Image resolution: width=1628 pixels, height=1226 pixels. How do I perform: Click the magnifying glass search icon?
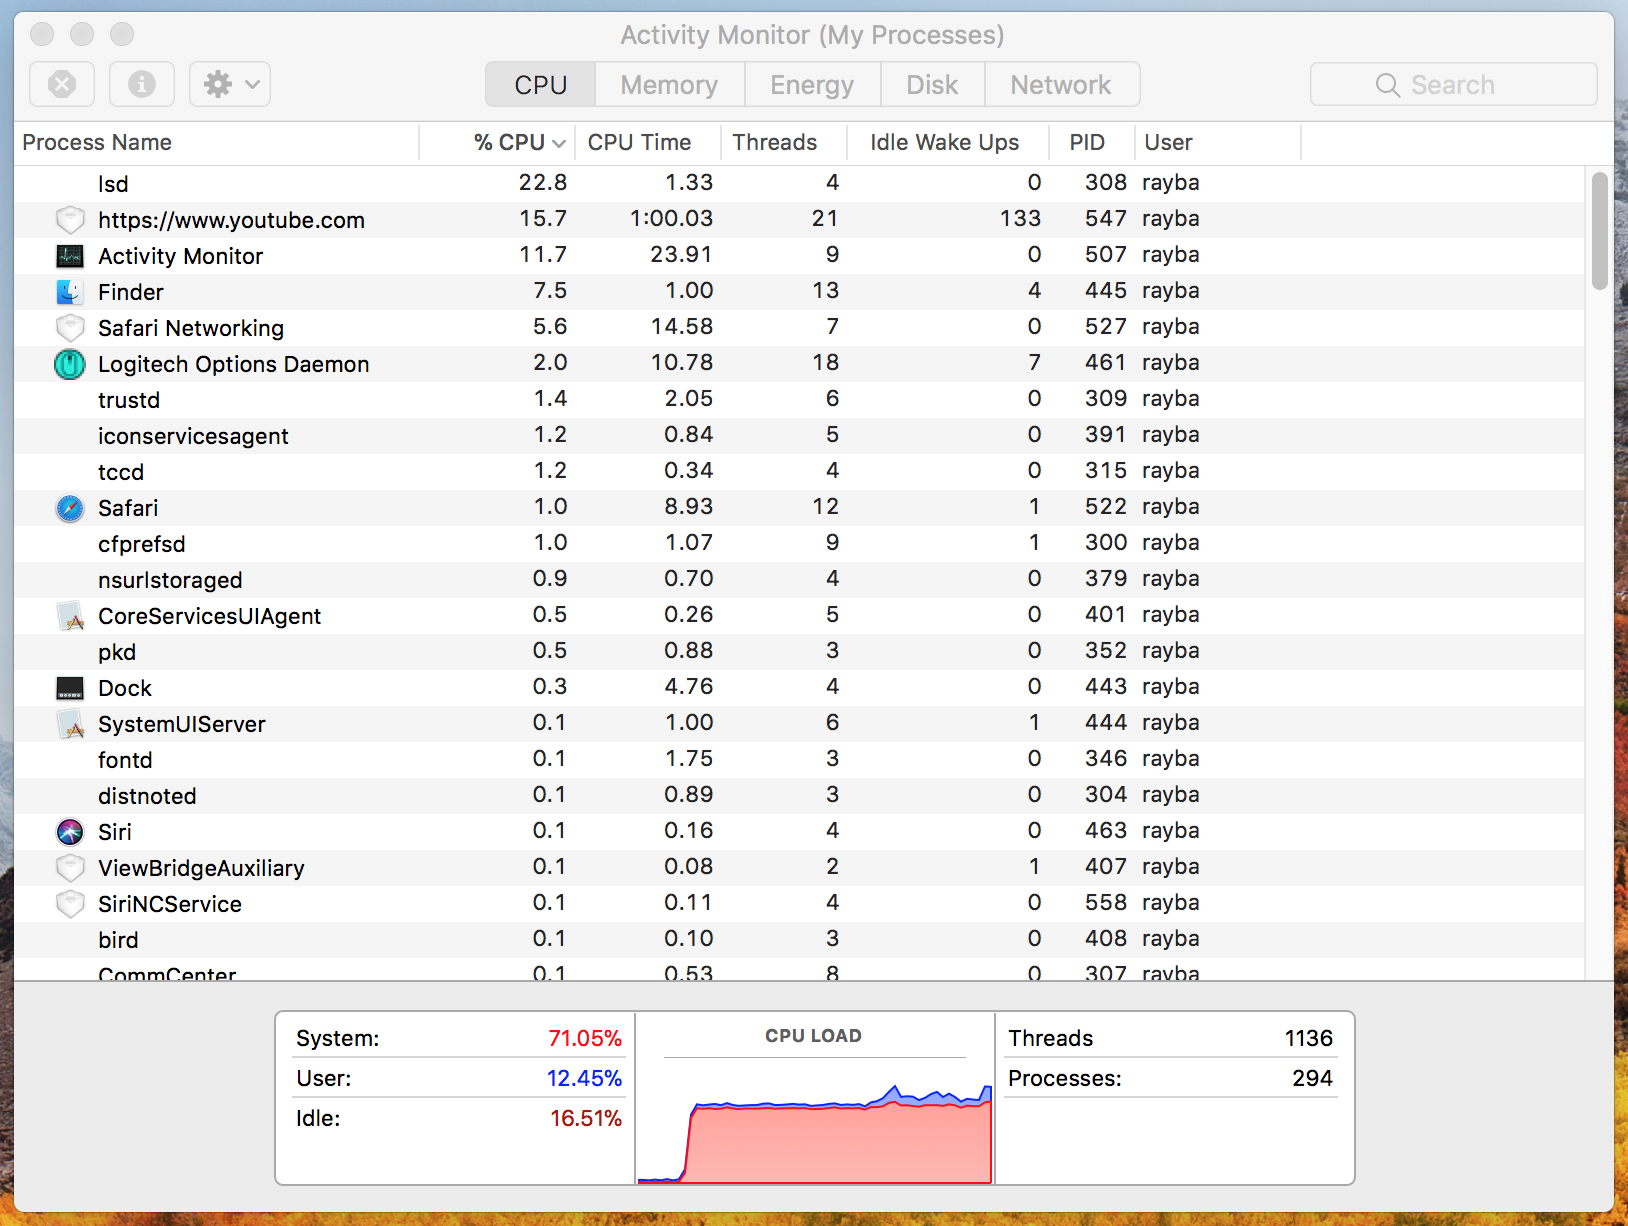(1387, 85)
